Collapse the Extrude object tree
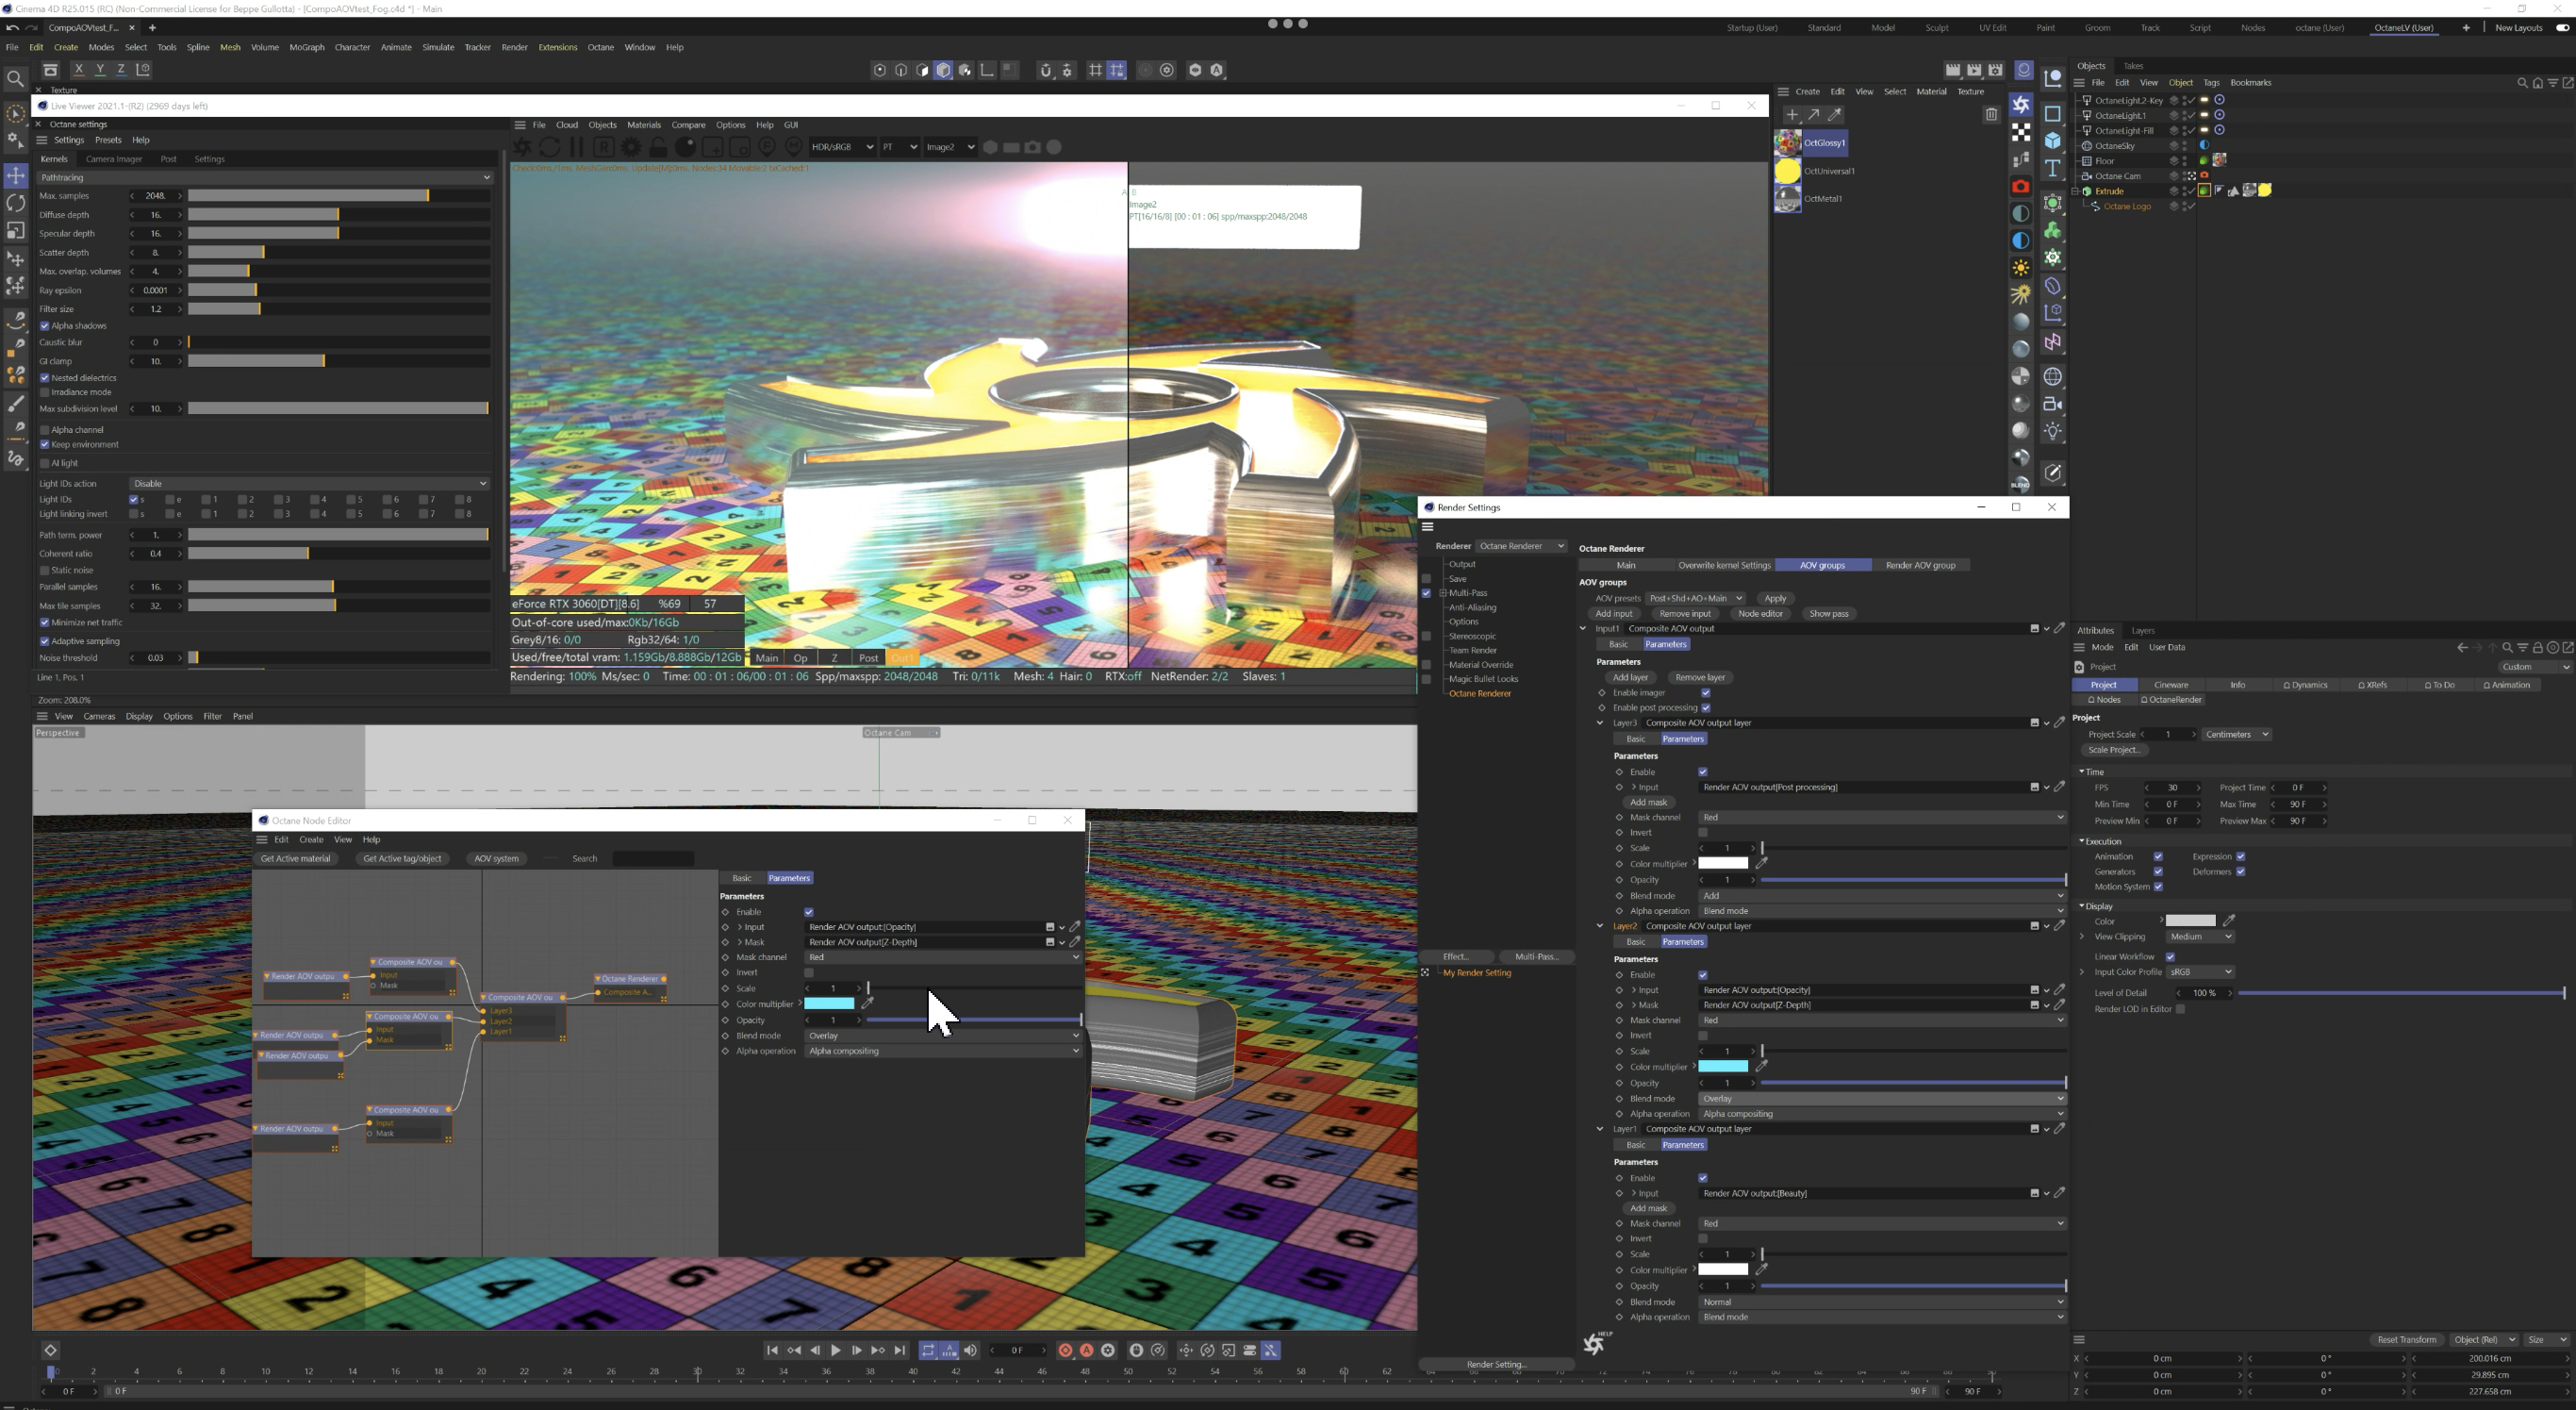 point(2076,191)
